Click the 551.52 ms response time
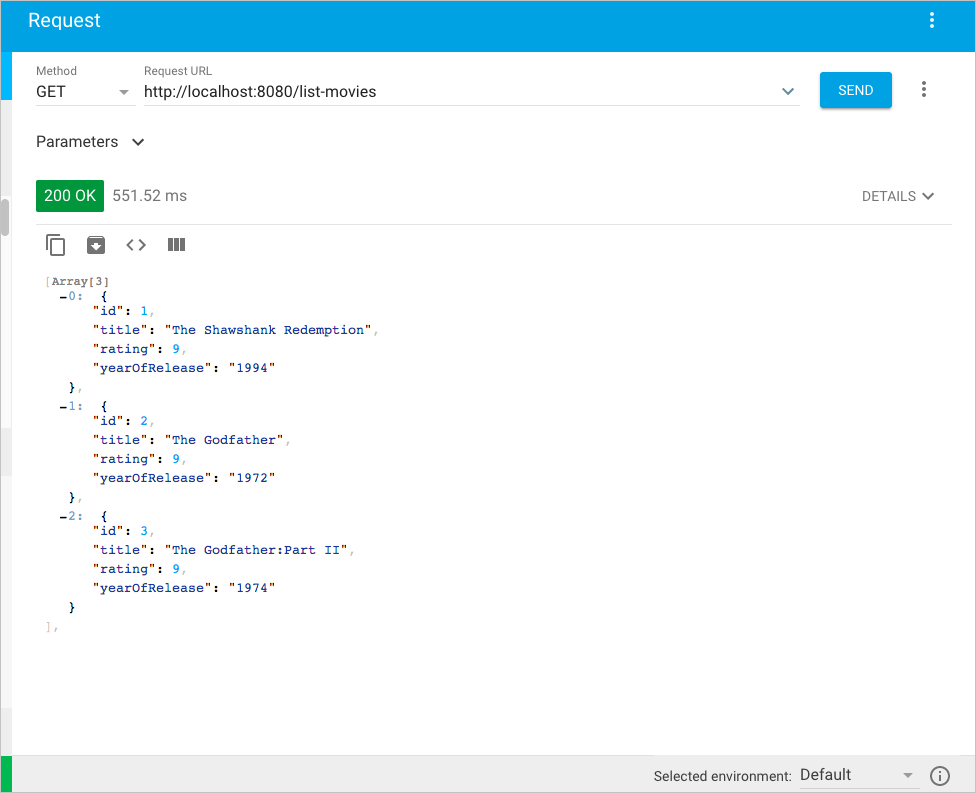 pos(149,196)
